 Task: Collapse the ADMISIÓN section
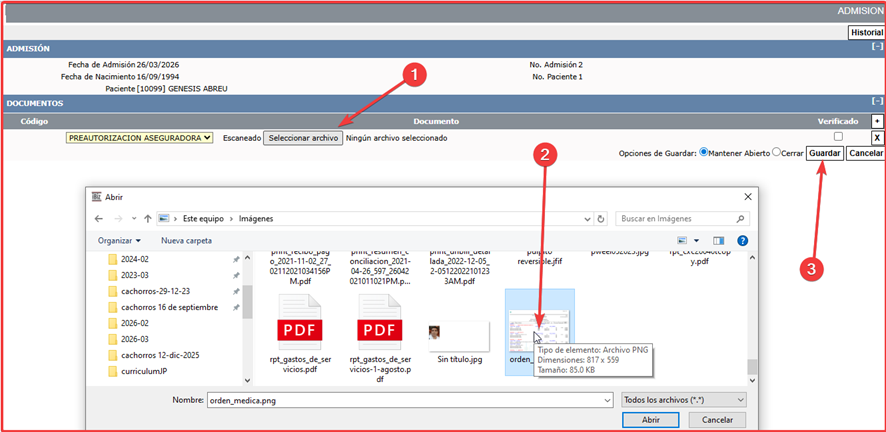pyautogui.click(x=877, y=47)
